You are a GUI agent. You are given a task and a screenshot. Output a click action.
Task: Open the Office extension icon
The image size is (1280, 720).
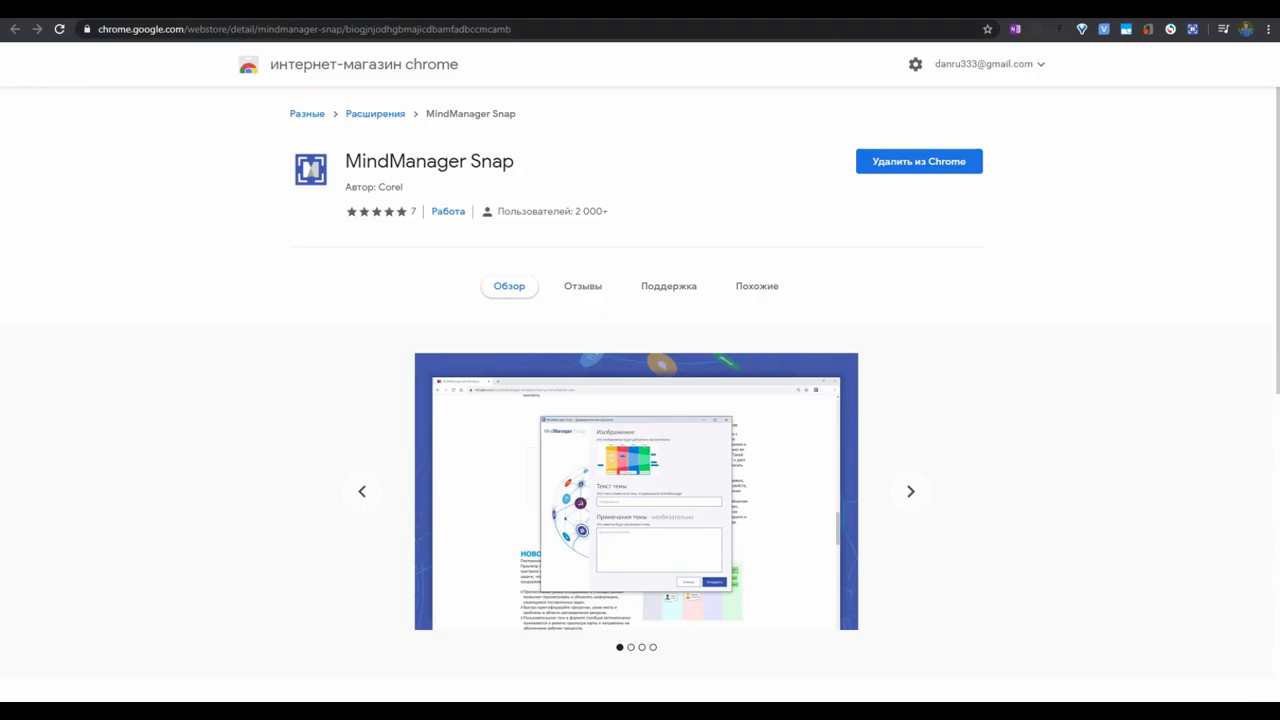click(x=1148, y=29)
